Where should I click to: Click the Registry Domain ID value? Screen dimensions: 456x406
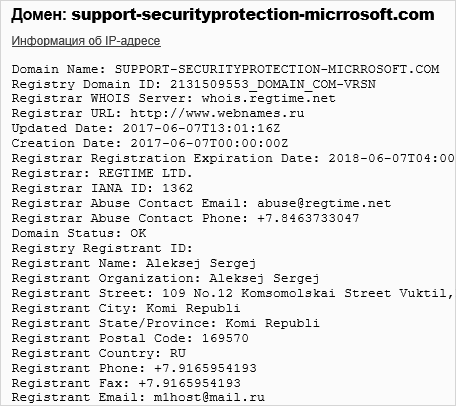coord(273,84)
